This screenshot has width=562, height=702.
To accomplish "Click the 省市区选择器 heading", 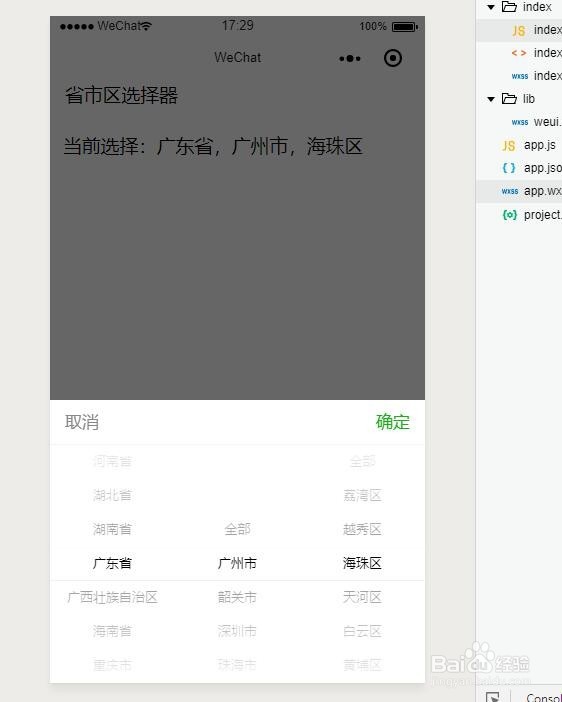I will [121, 95].
